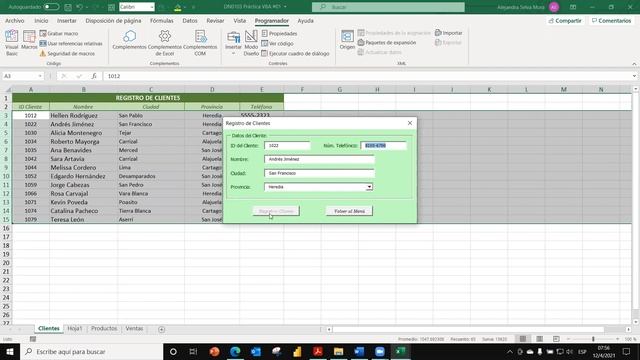Open the Visual Basic editor
Viewport: 640px width, 360px height.
tap(11, 42)
